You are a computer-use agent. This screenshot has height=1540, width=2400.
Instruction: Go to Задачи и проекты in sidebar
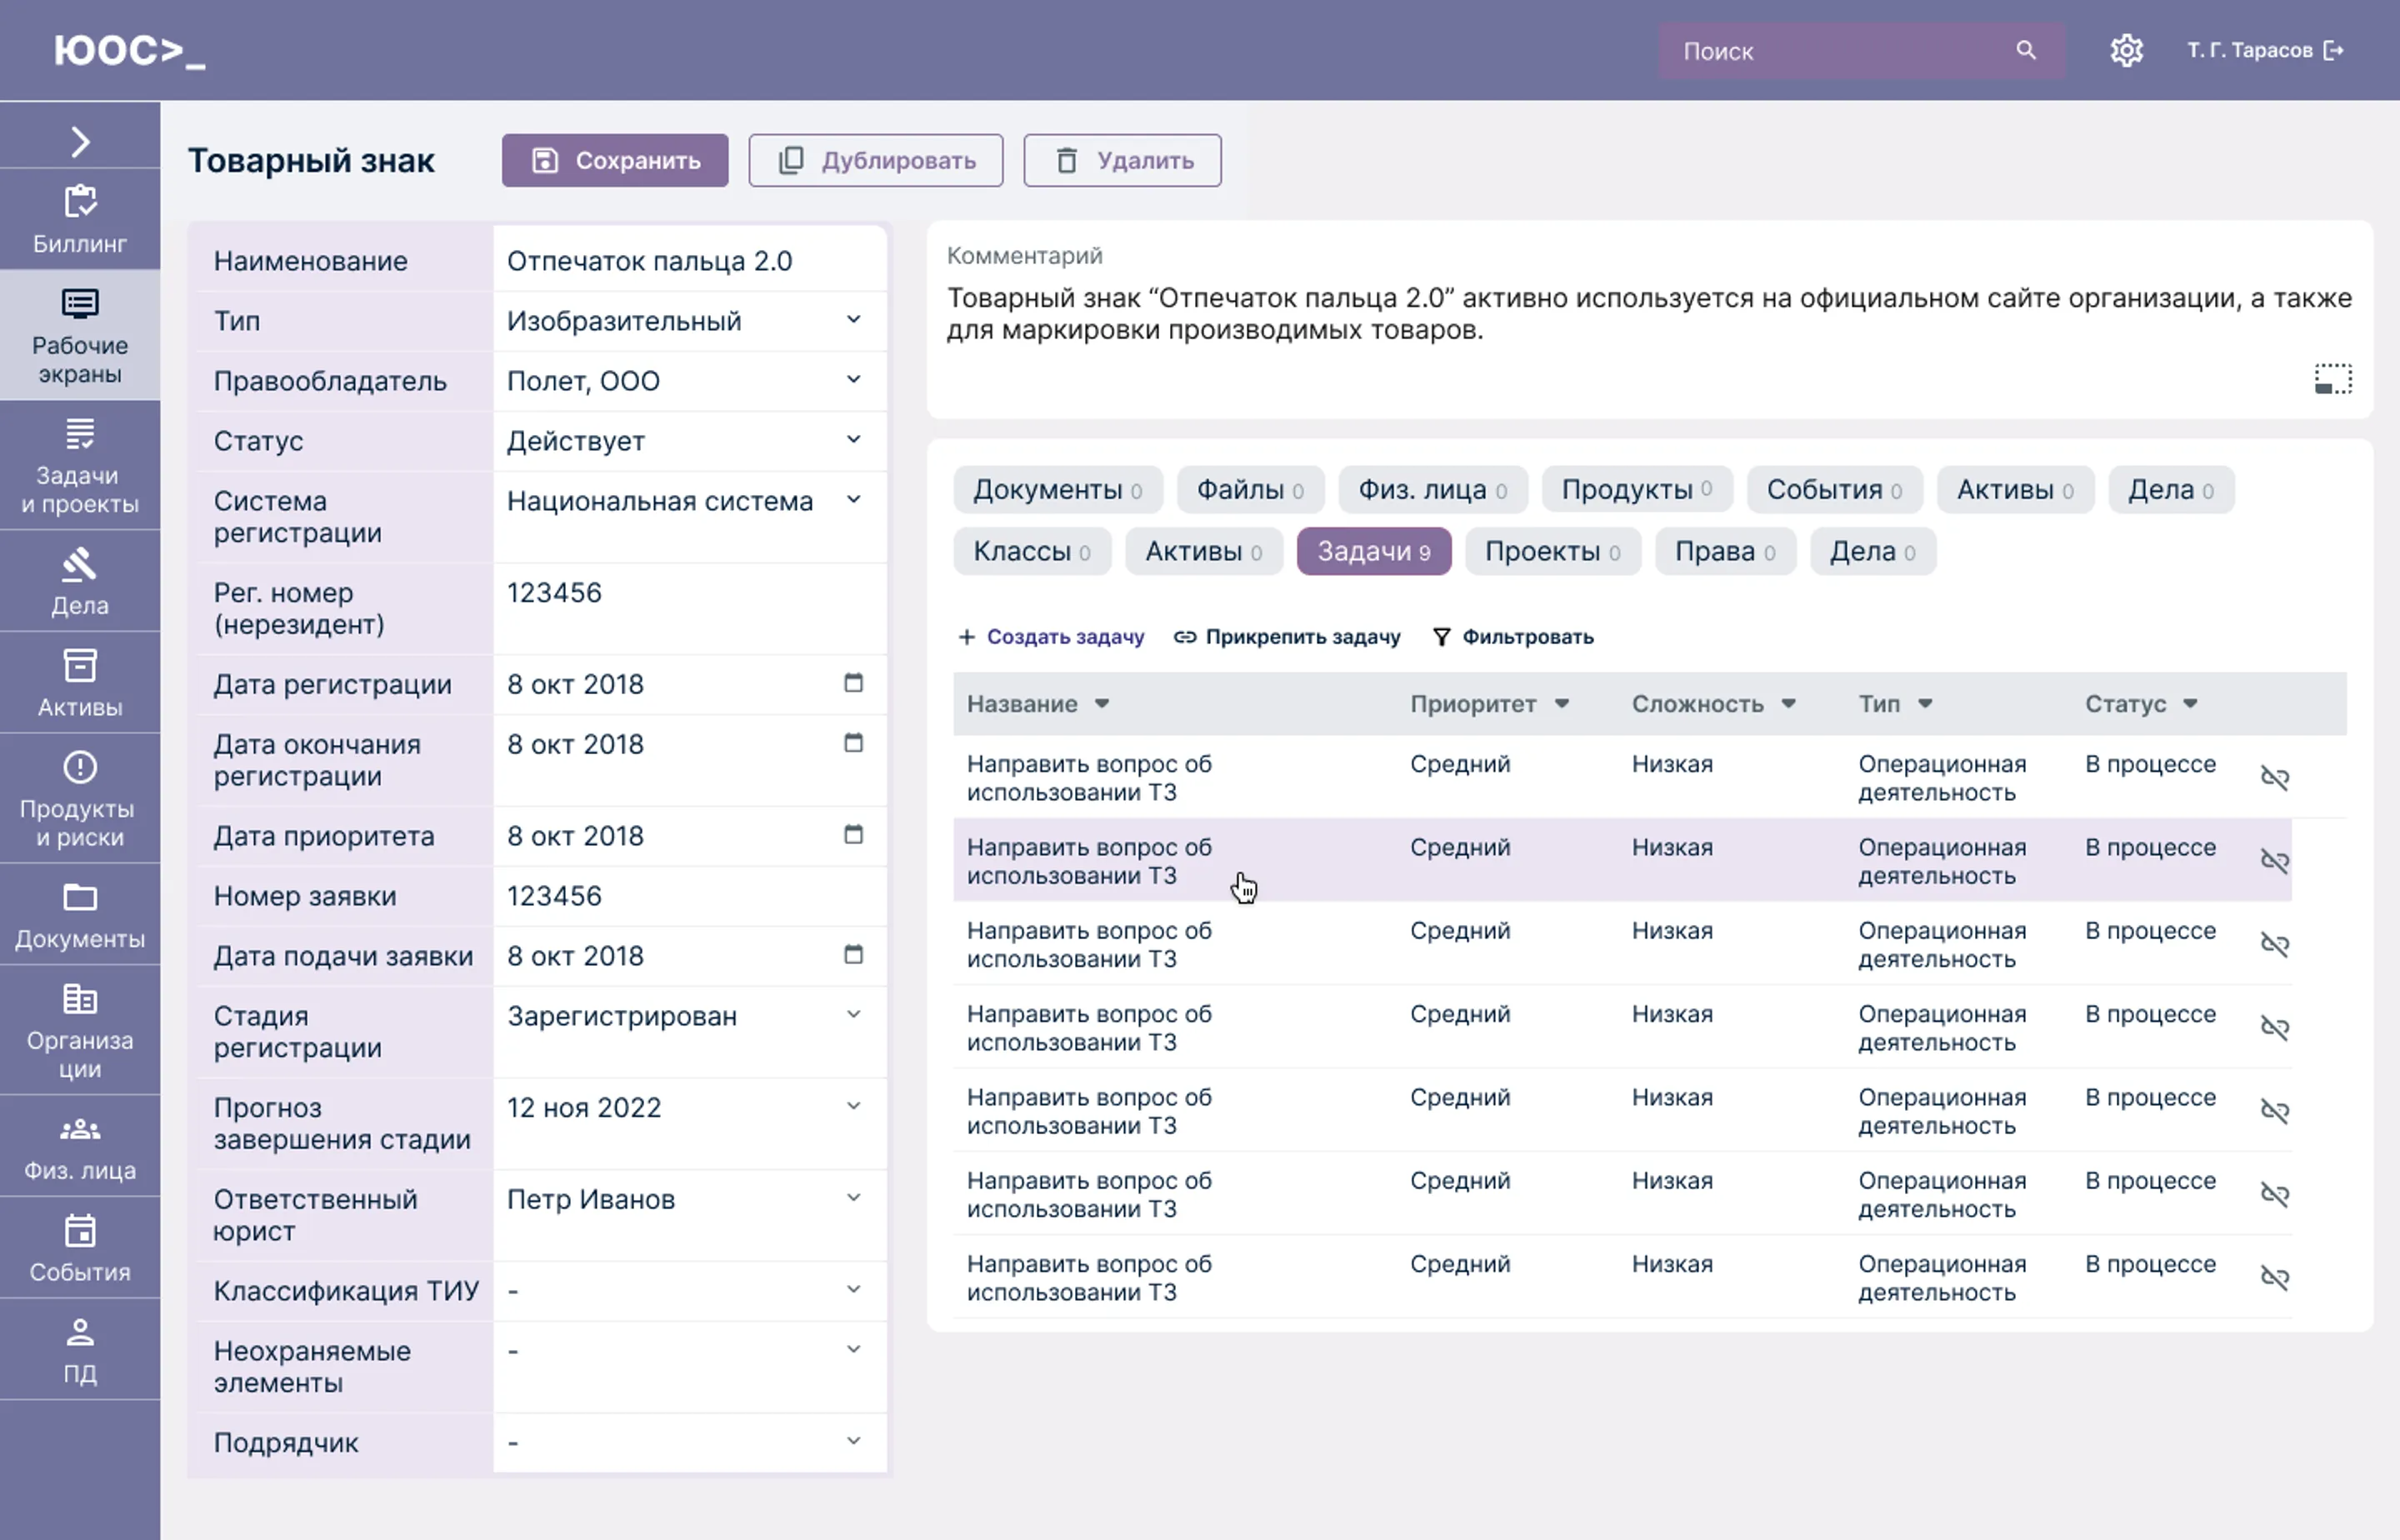click(x=80, y=465)
